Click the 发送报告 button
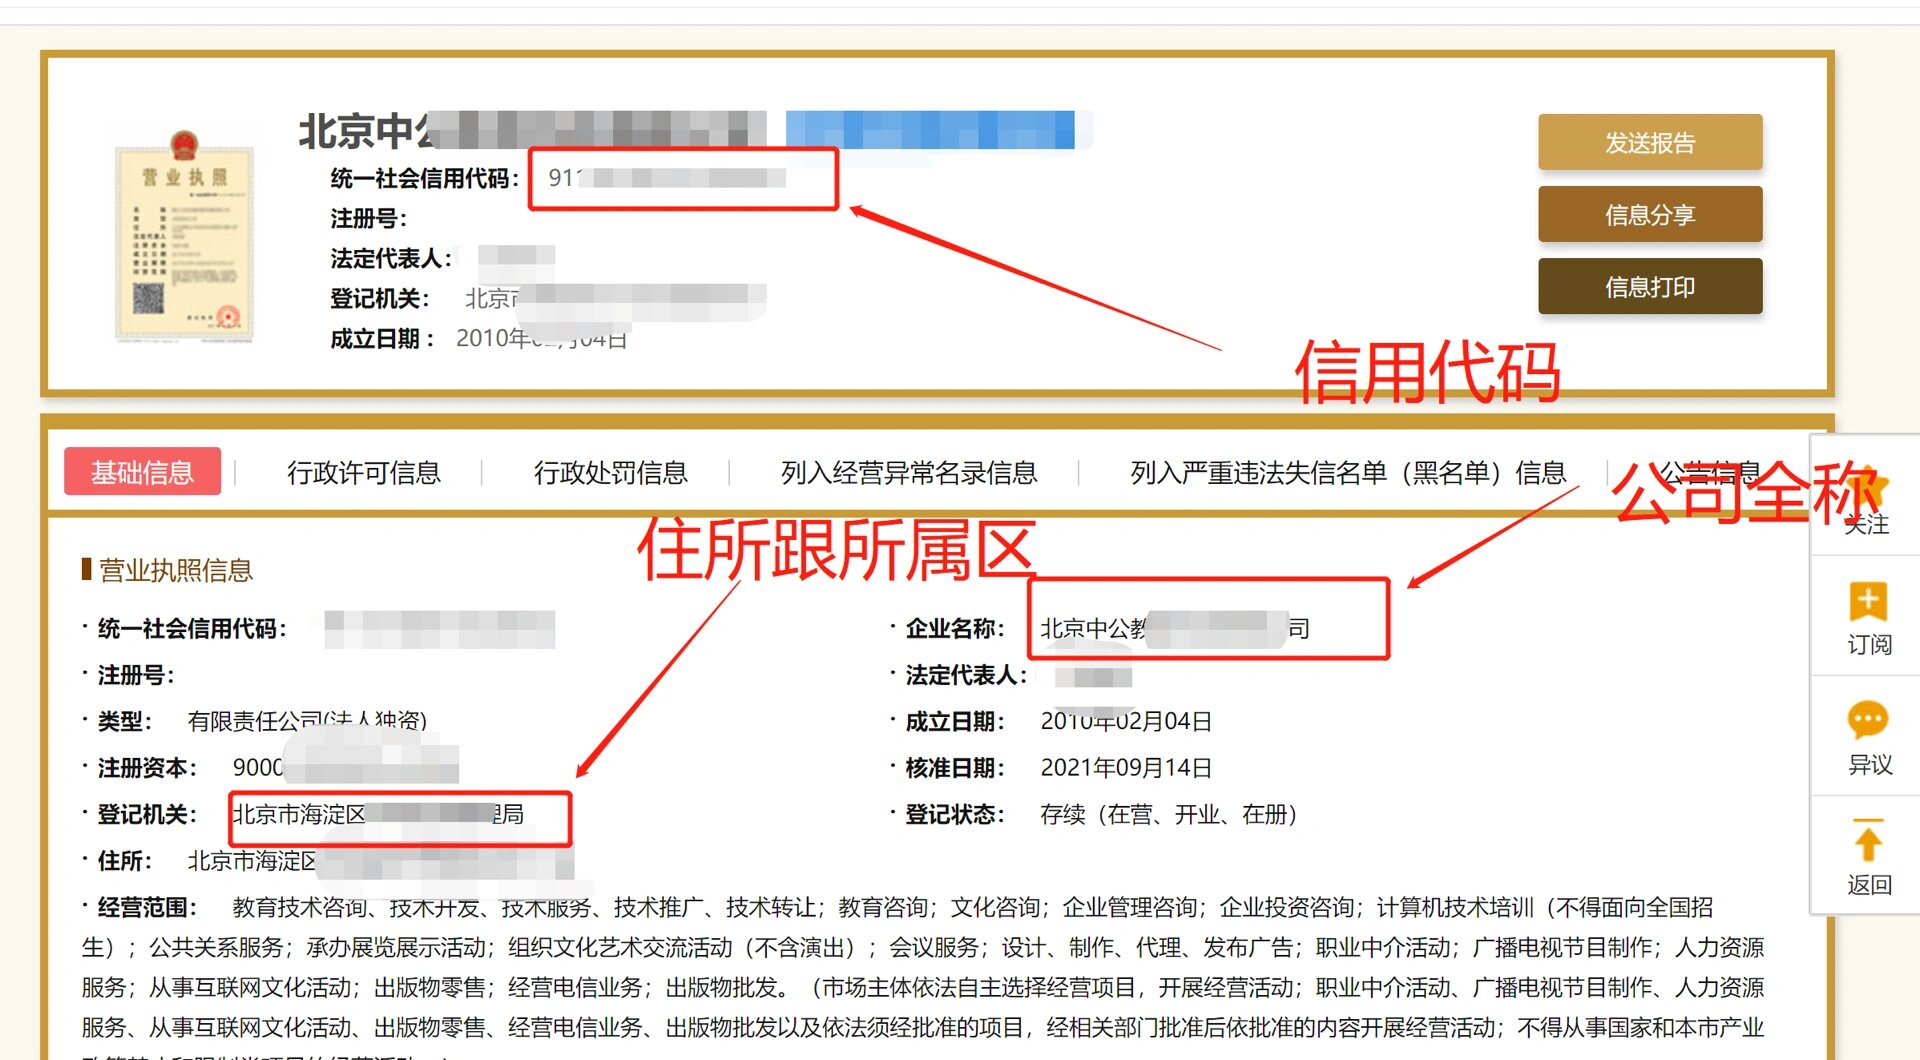 (1650, 143)
